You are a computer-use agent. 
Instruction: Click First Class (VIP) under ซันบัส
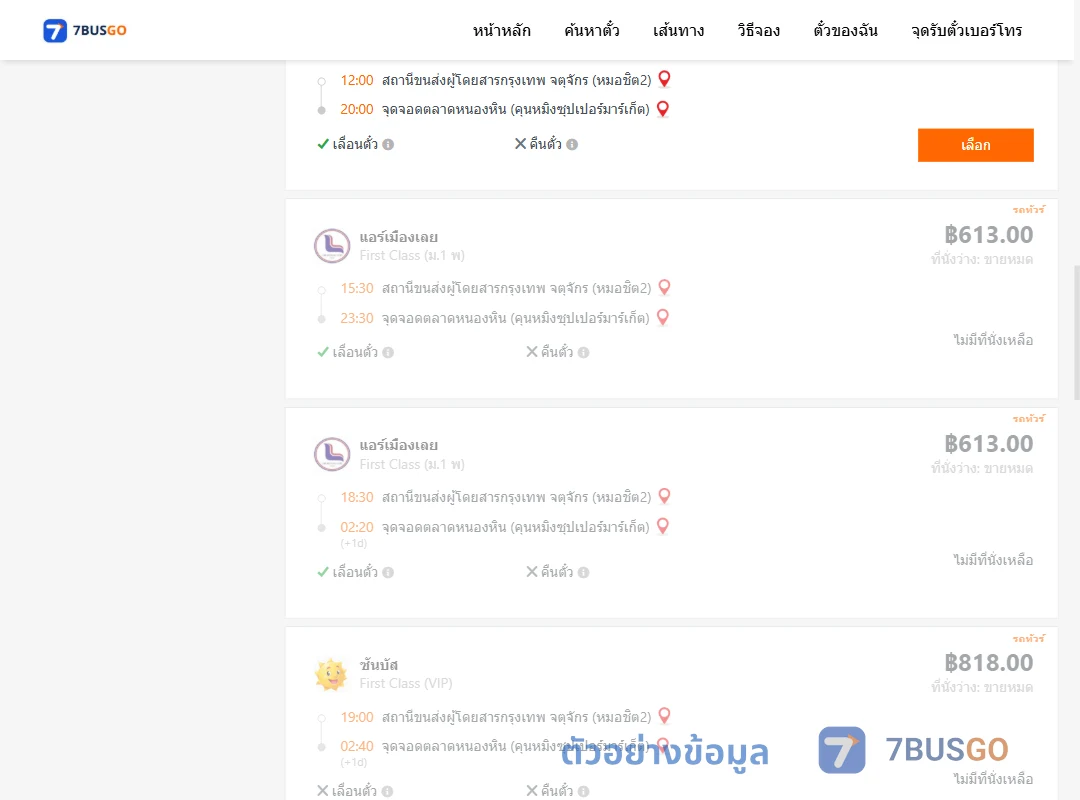click(406, 684)
